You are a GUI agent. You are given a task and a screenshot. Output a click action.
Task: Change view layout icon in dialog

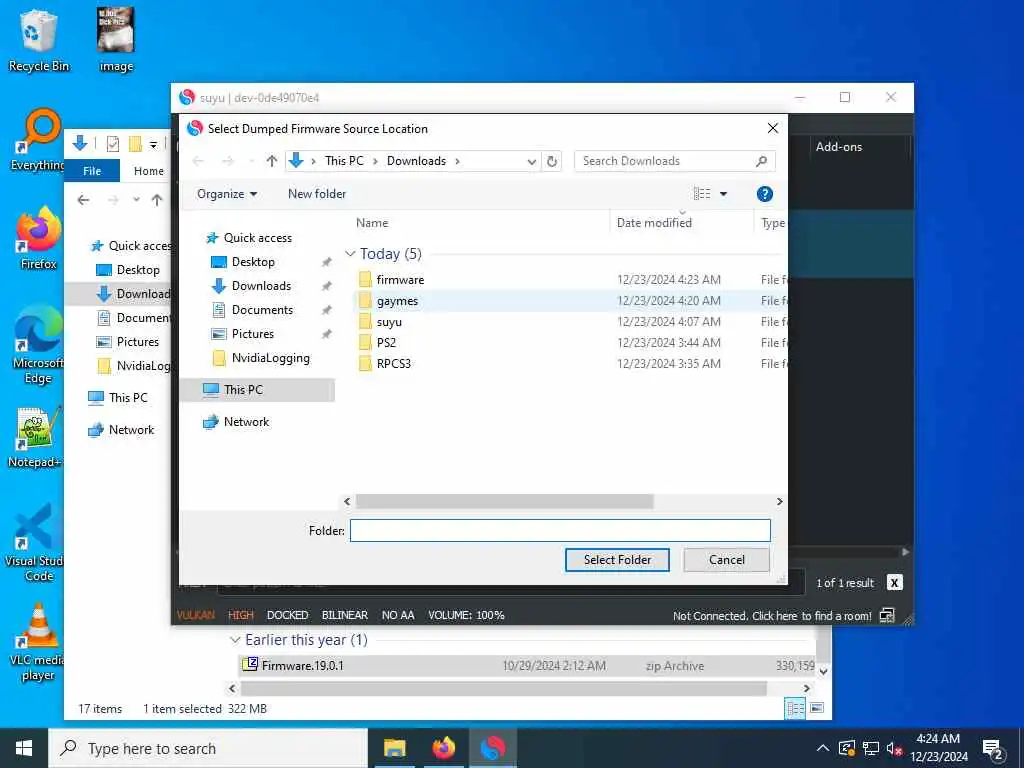click(x=702, y=194)
